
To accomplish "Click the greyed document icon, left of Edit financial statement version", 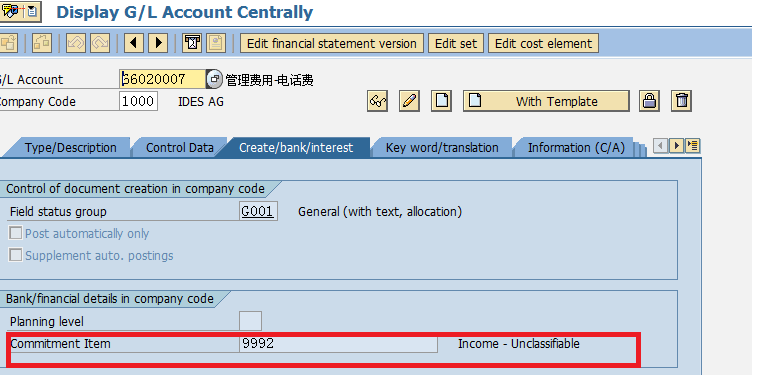I will click(216, 43).
